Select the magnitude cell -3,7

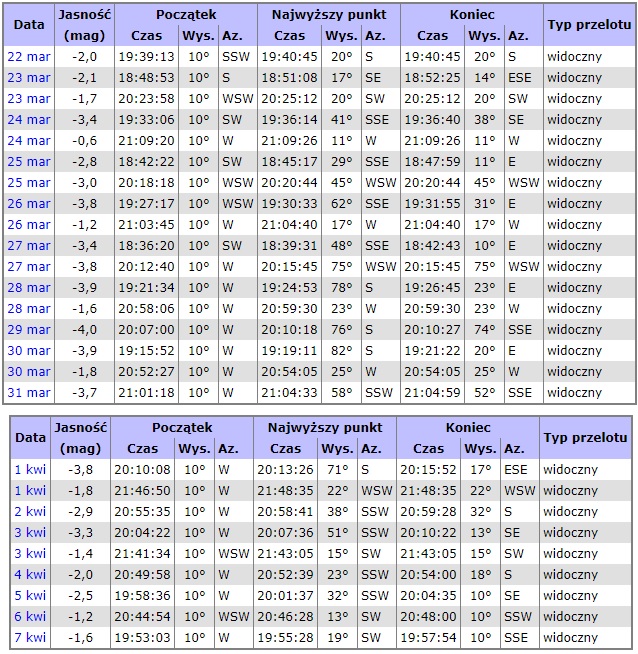(84, 392)
